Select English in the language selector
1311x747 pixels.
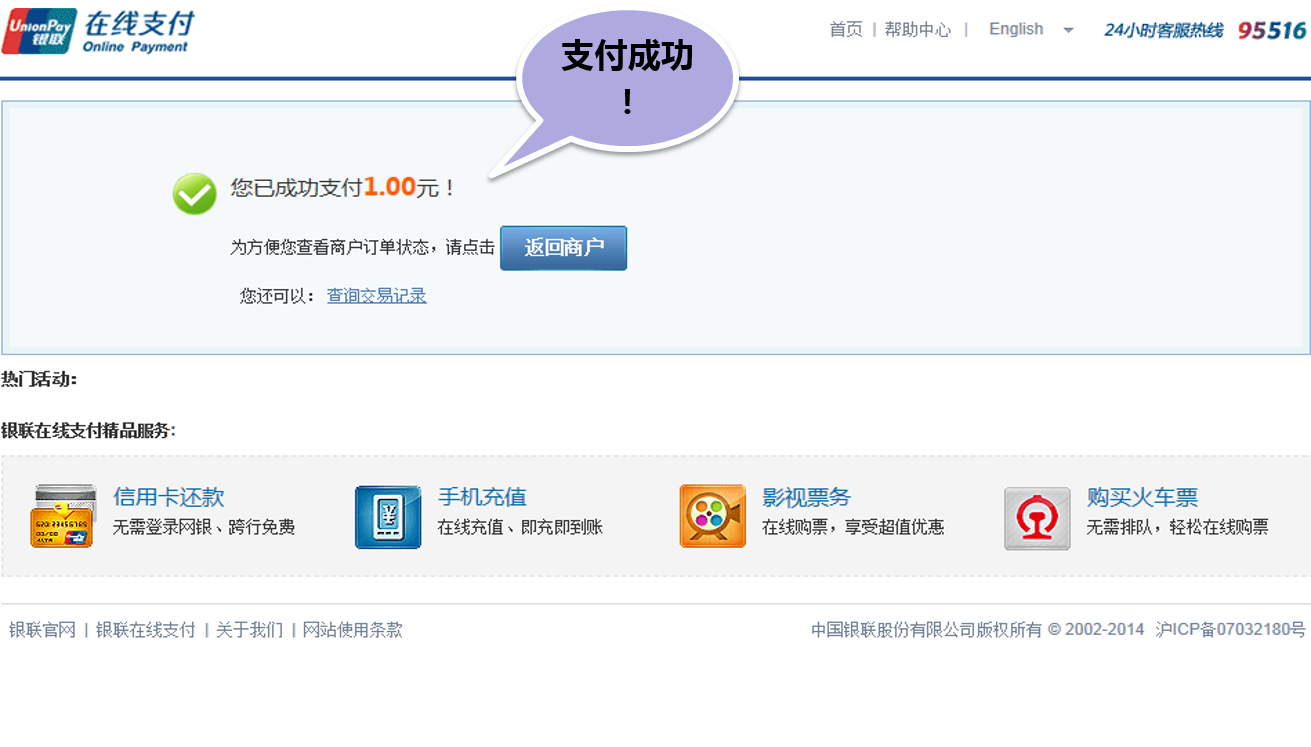click(x=1016, y=29)
